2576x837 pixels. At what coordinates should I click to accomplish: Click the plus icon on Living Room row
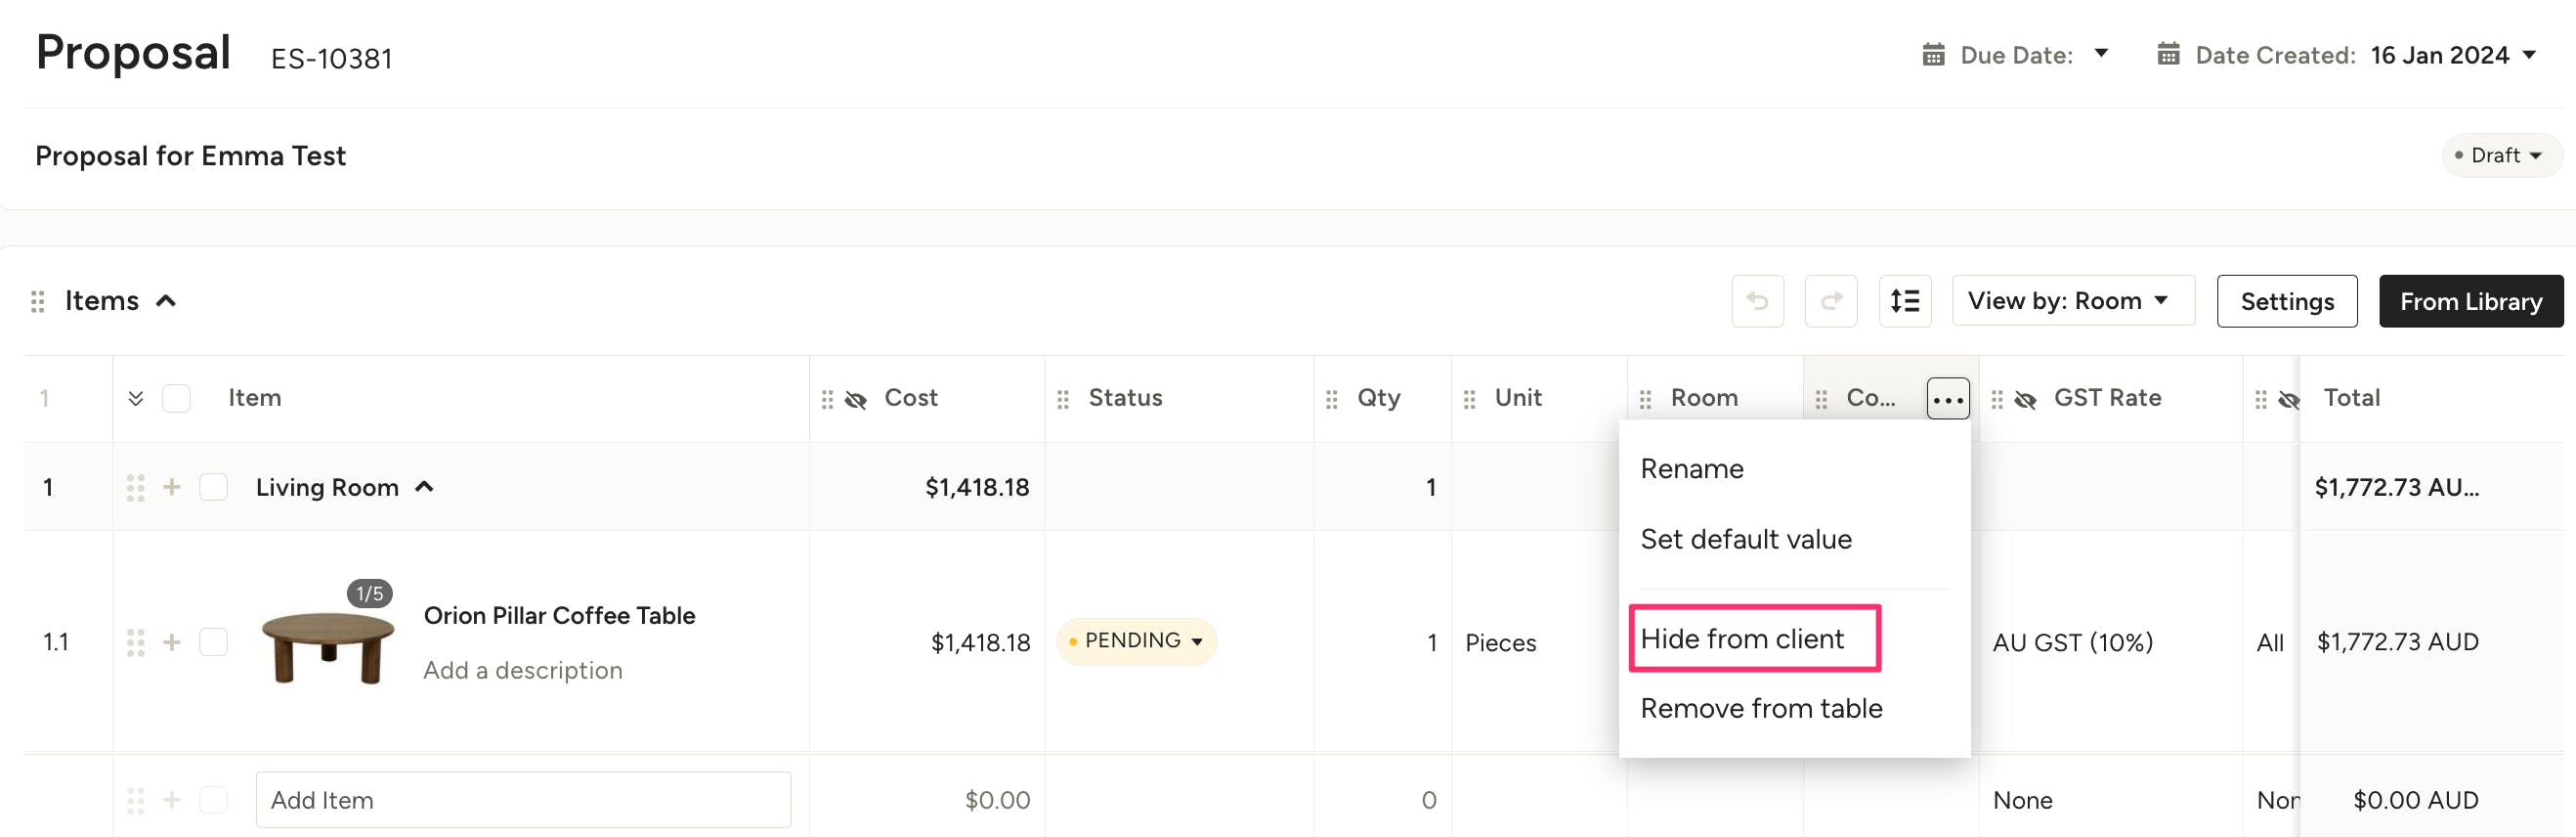point(172,487)
